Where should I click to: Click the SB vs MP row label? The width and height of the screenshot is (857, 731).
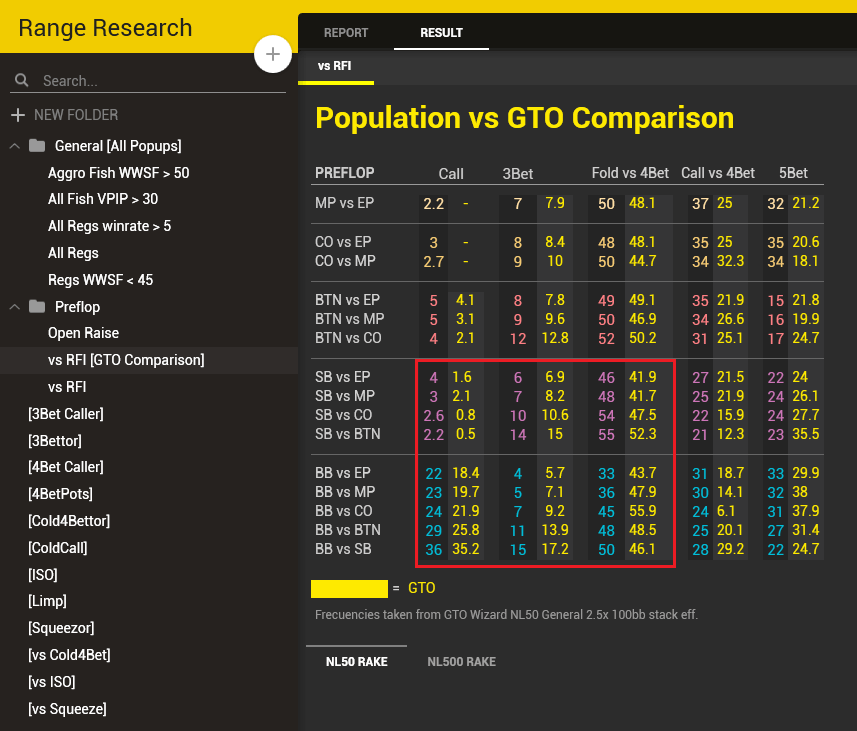(x=344, y=396)
